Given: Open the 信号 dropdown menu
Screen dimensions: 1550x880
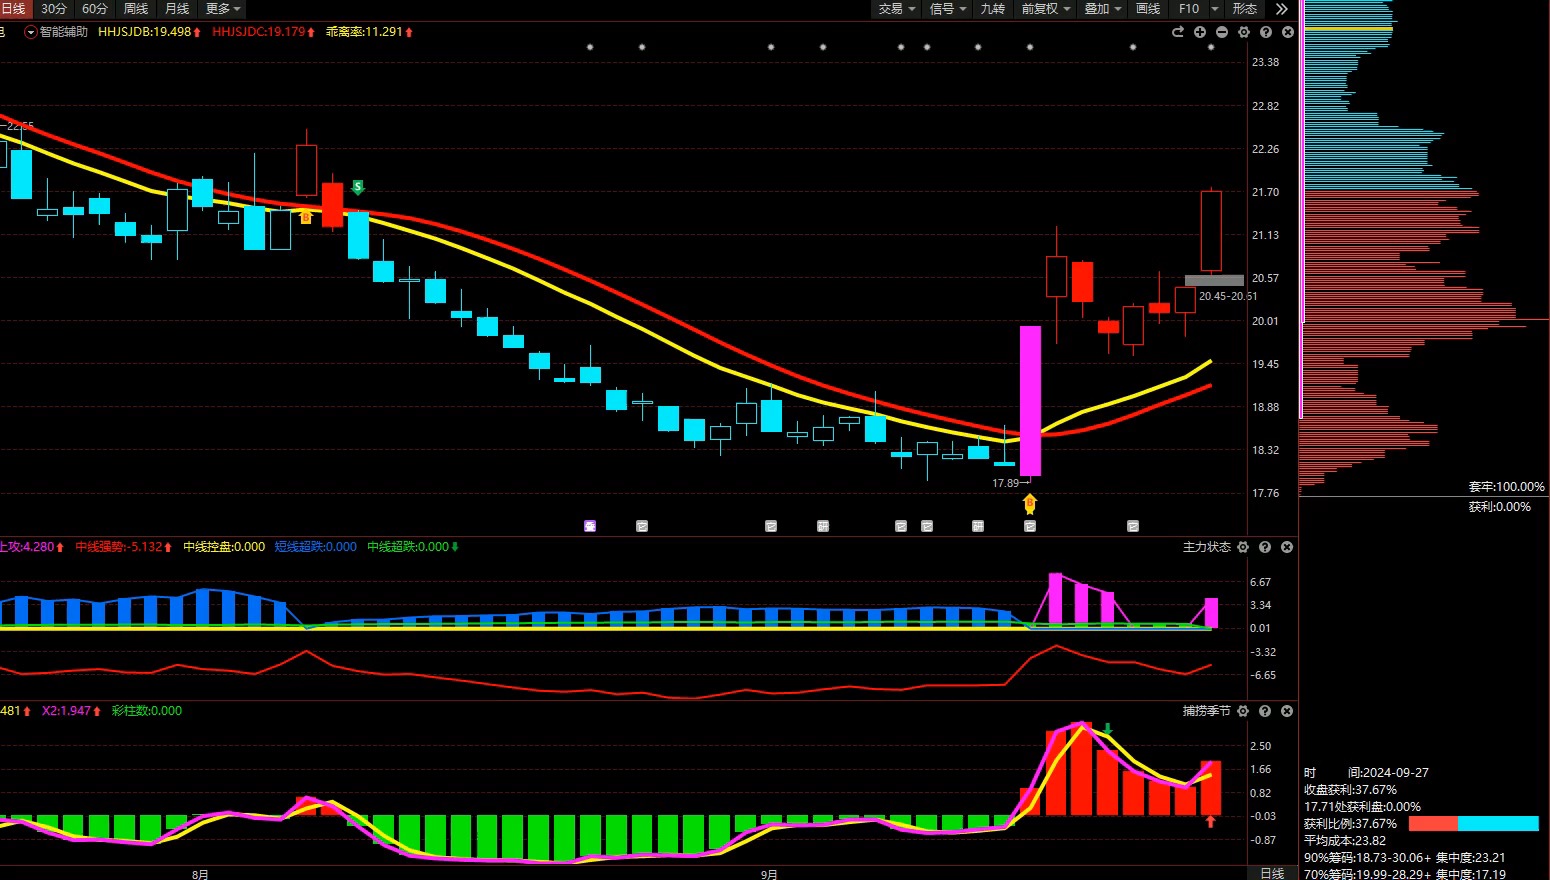Looking at the screenshot, I should 948,8.
